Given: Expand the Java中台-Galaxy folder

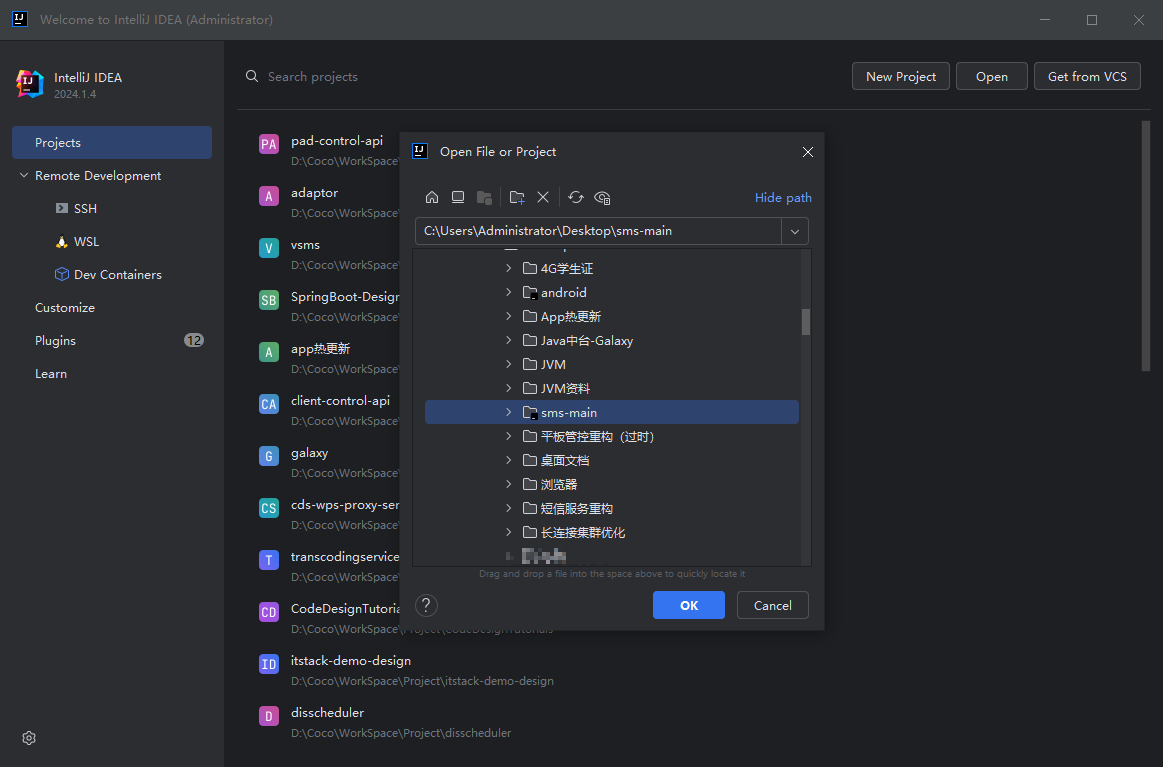Looking at the screenshot, I should point(508,340).
